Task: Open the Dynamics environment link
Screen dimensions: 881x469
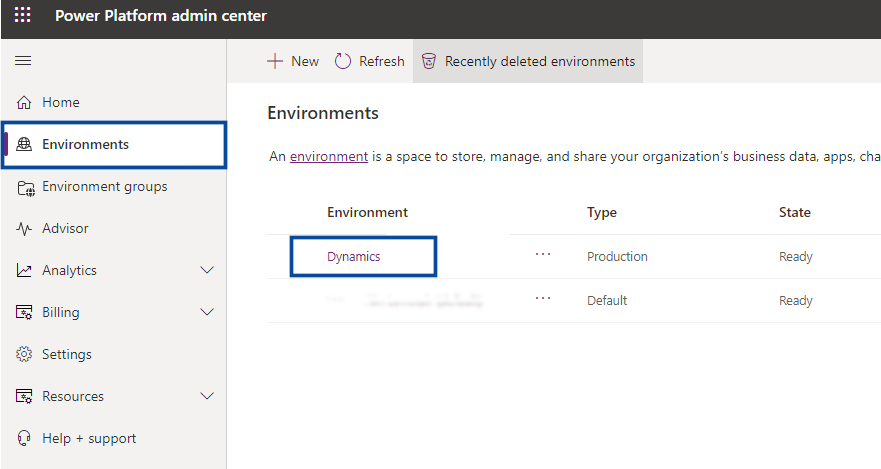Action: coord(353,257)
